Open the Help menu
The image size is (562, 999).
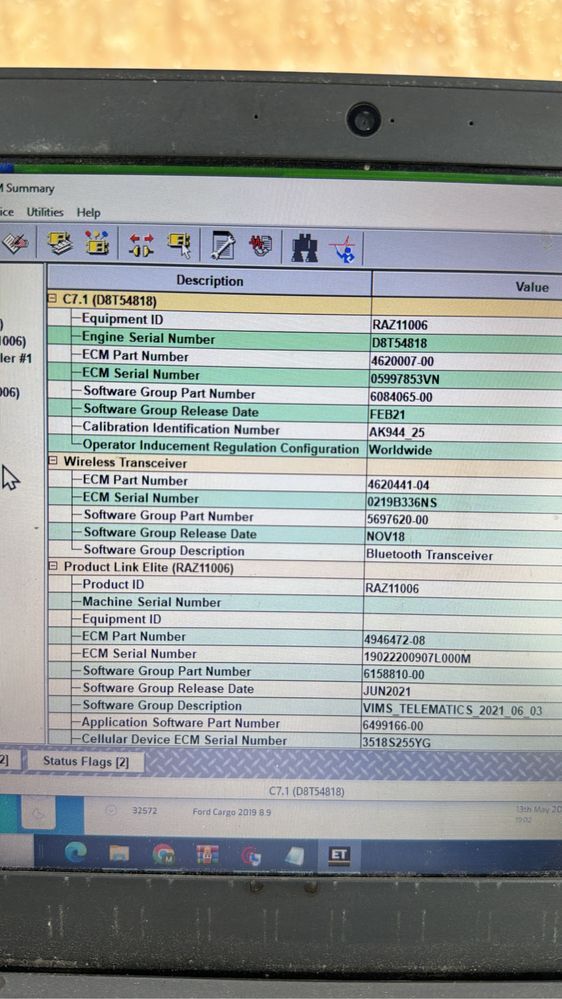pyautogui.click(x=89, y=213)
